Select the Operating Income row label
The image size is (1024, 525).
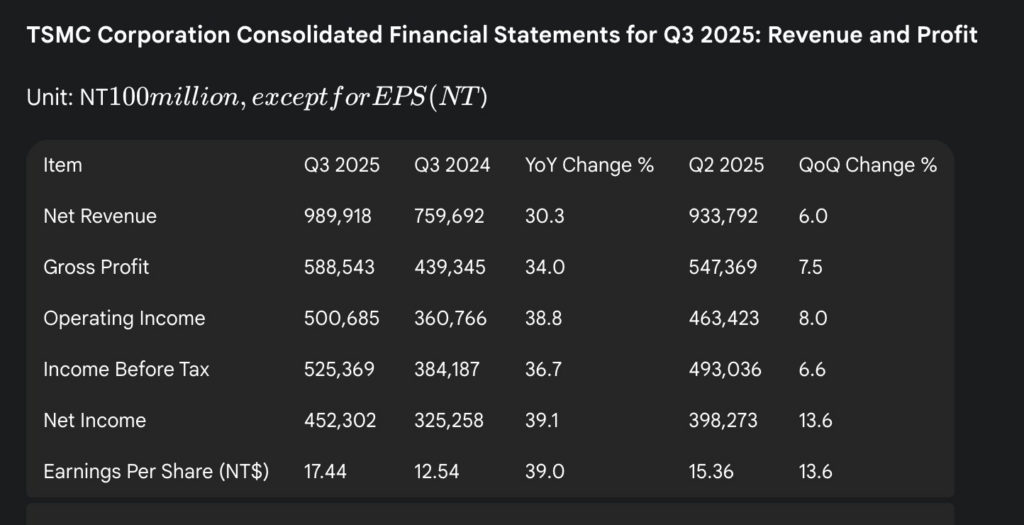(124, 318)
